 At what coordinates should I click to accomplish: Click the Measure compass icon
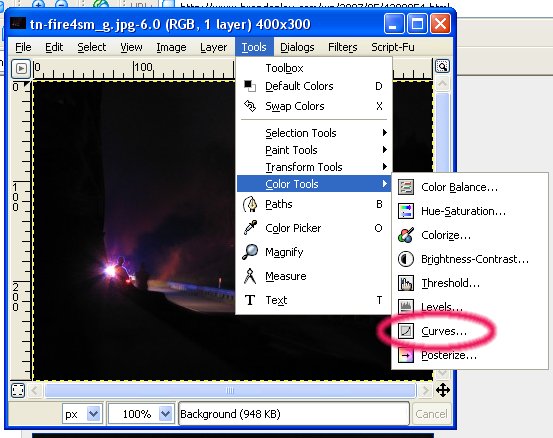(250, 276)
